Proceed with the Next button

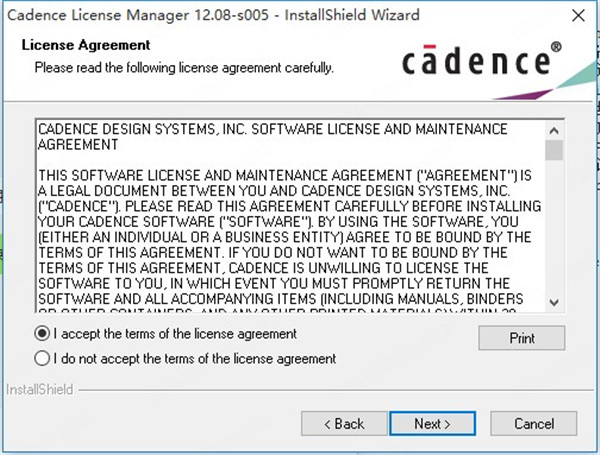tap(432, 424)
